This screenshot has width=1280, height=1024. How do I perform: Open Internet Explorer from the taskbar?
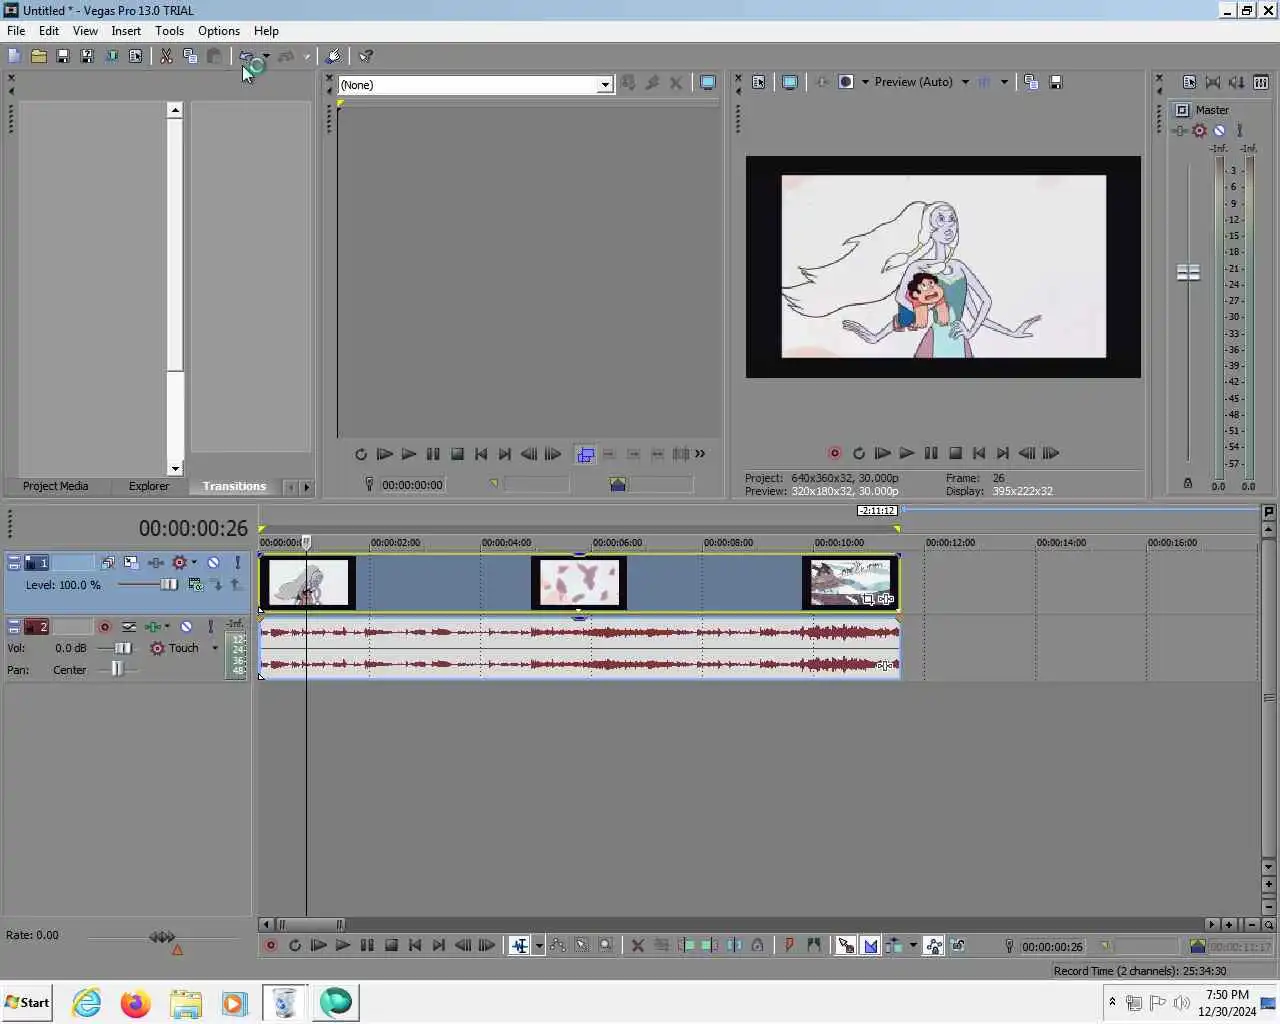coord(87,1002)
